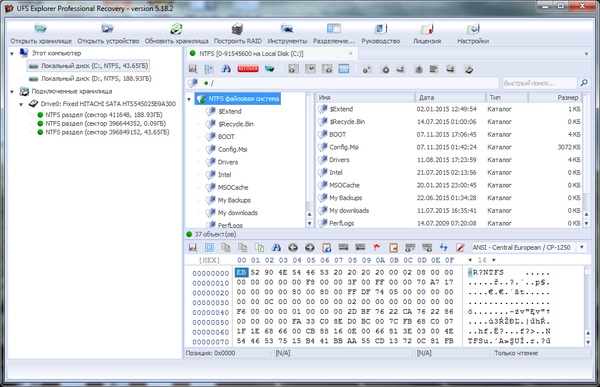Click the file list scrollbar down arrow
600x387 pixels.
[x=586, y=223]
